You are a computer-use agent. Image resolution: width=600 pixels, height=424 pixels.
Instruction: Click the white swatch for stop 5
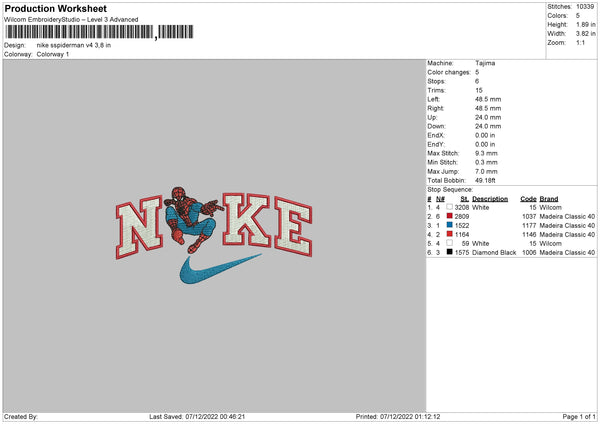click(x=450, y=243)
